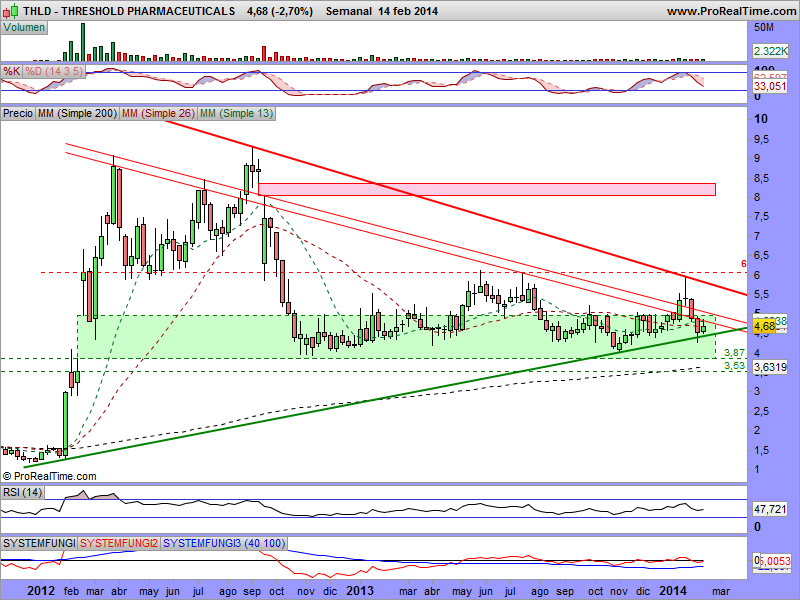Image resolution: width=800 pixels, height=600 pixels.
Task: Click the 3,53 support level label
Action: coord(735,366)
